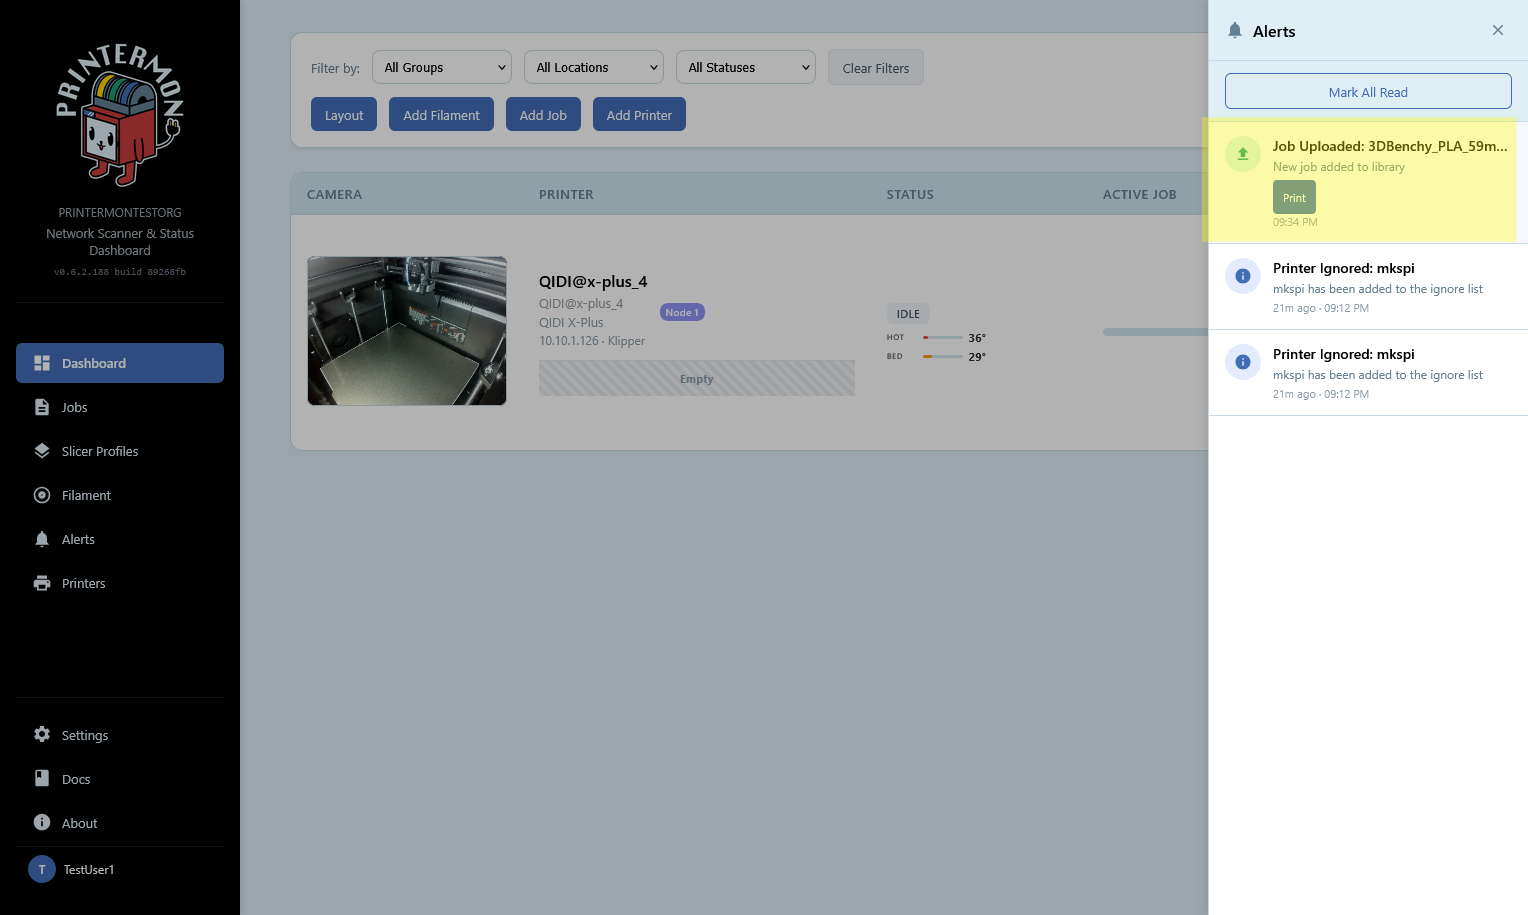The width and height of the screenshot is (1528, 915).
Task: Open the QIDI X-Plus camera thumbnail
Action: 407,331
